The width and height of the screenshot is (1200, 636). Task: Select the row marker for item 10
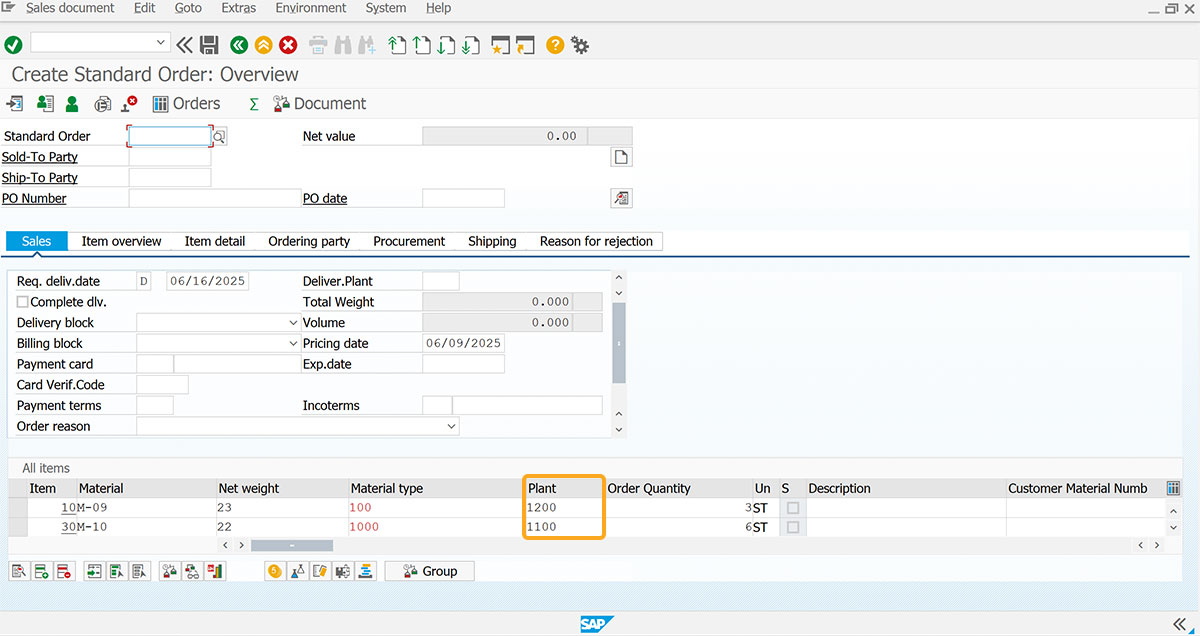17,508
